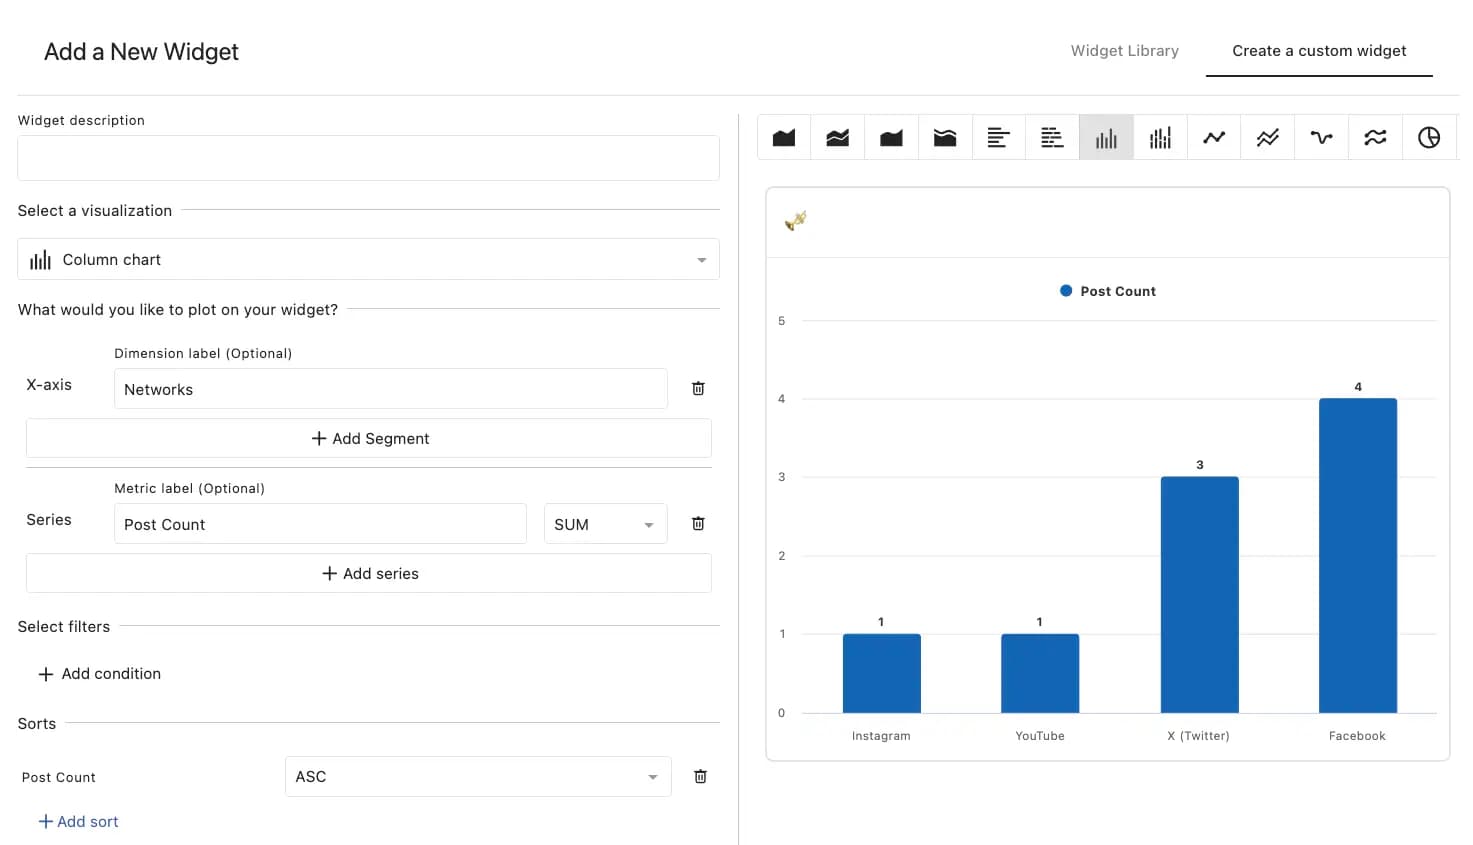Choose the multi-line chart icon
Image resolution: width=1473 pixels, height=845 pixels.
[1268, 138]
